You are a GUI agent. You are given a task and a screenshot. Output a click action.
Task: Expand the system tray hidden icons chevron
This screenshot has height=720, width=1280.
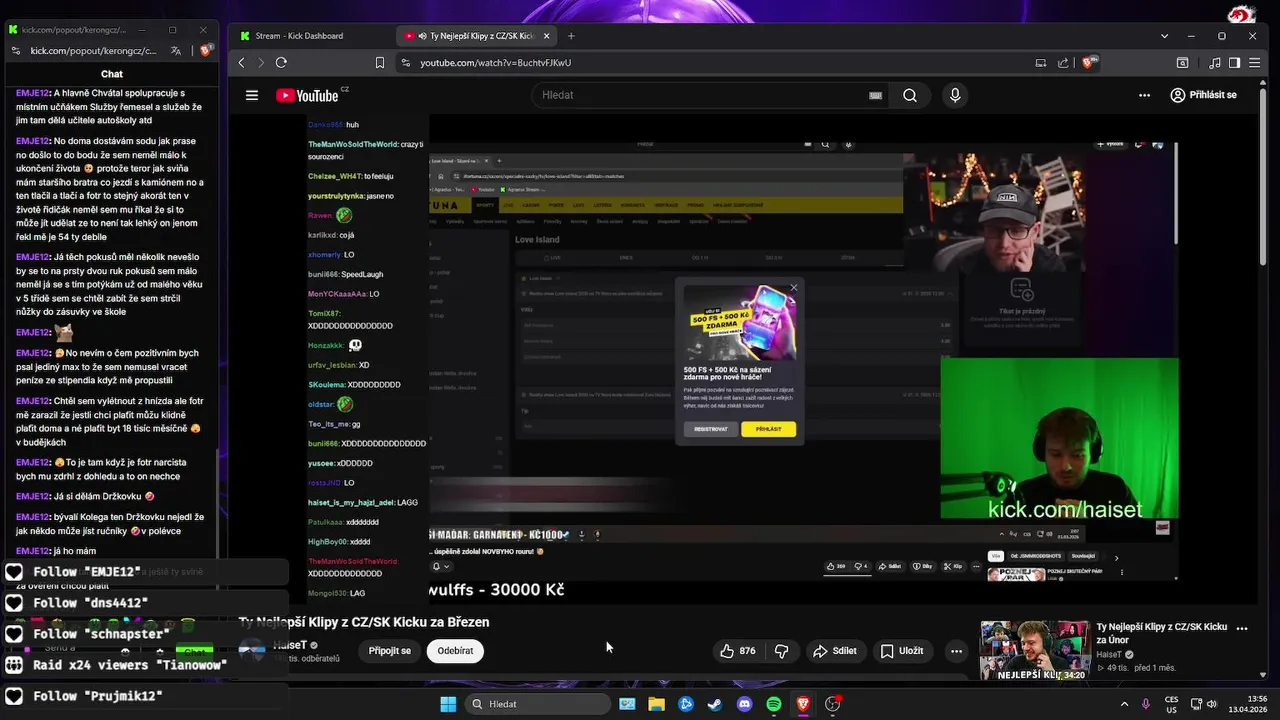pos(1124,704)
